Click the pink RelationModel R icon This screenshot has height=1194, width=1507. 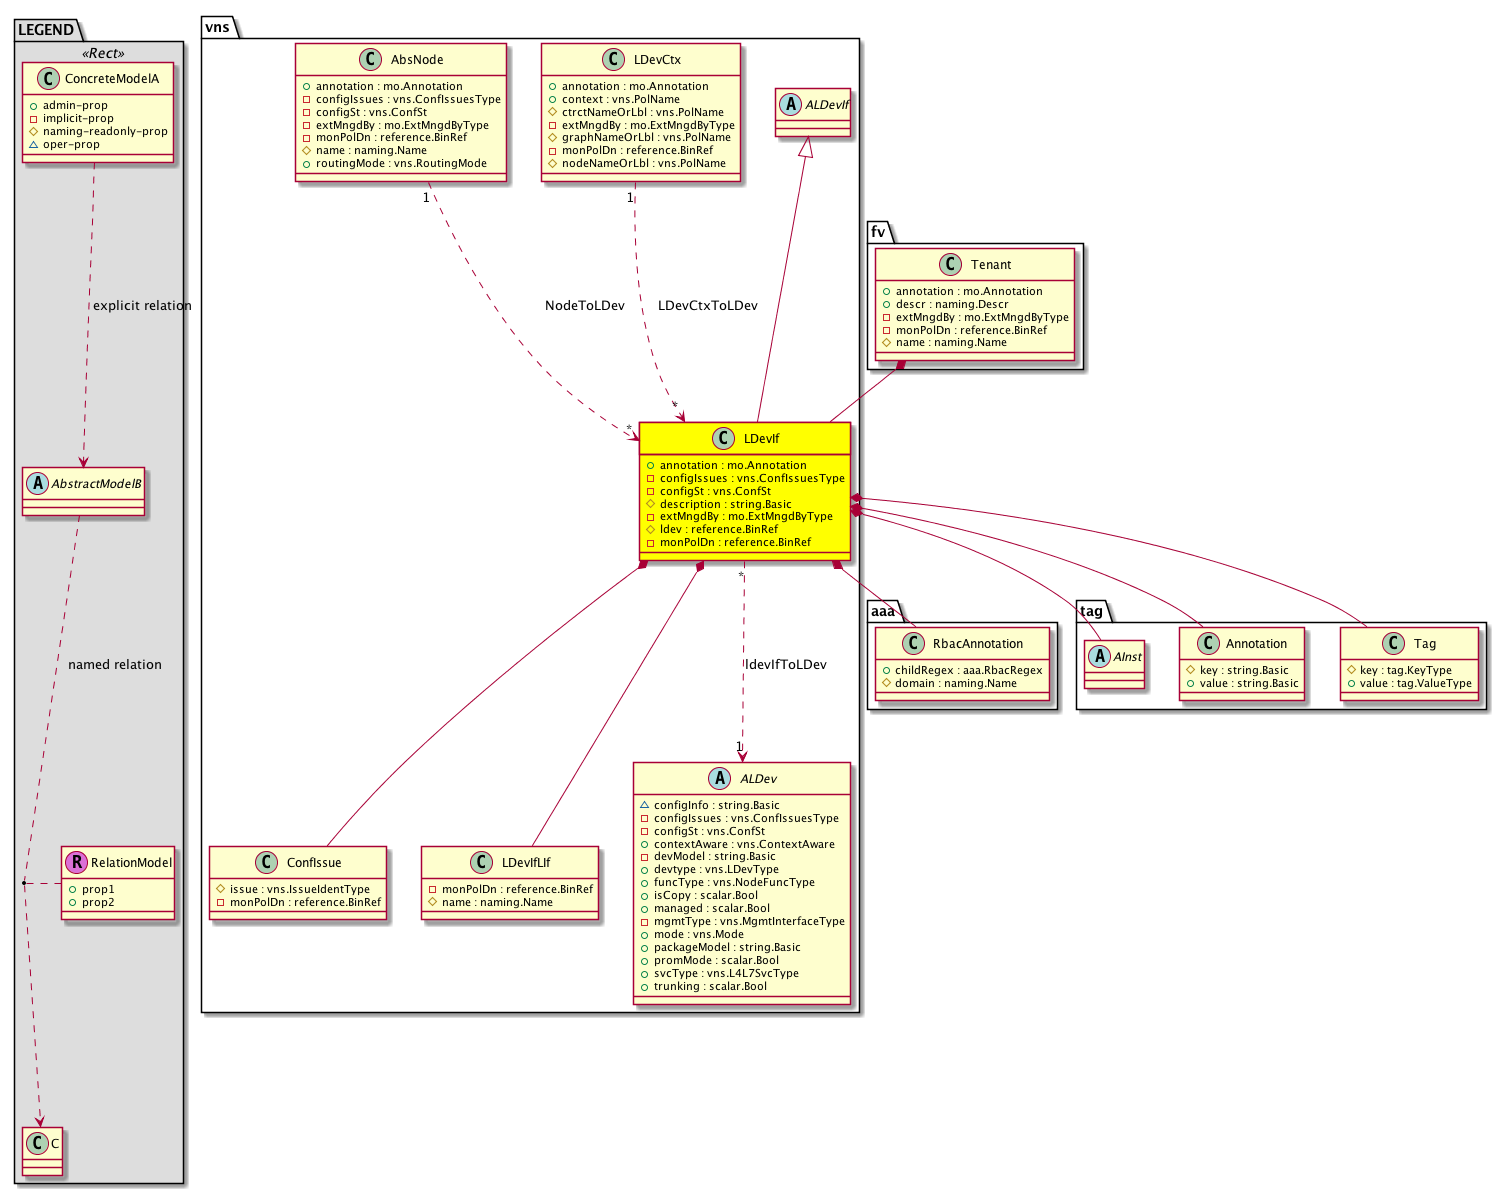point(75,862)
